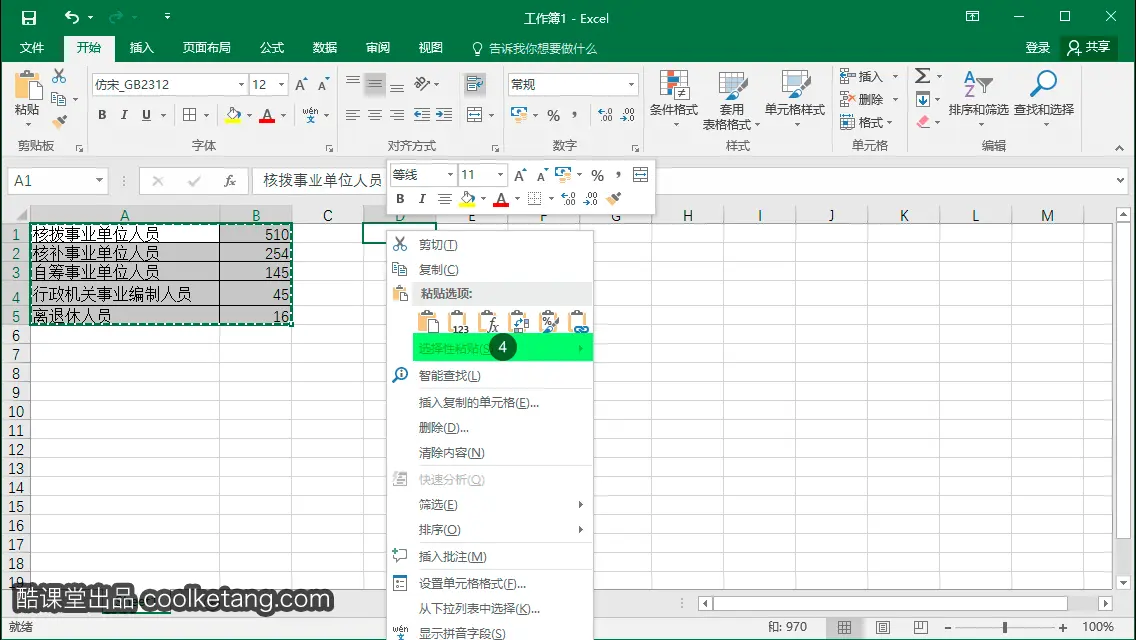Click the Format Painter brush in ribbon
Screen dimensions: 1136x640
(59, 121)
